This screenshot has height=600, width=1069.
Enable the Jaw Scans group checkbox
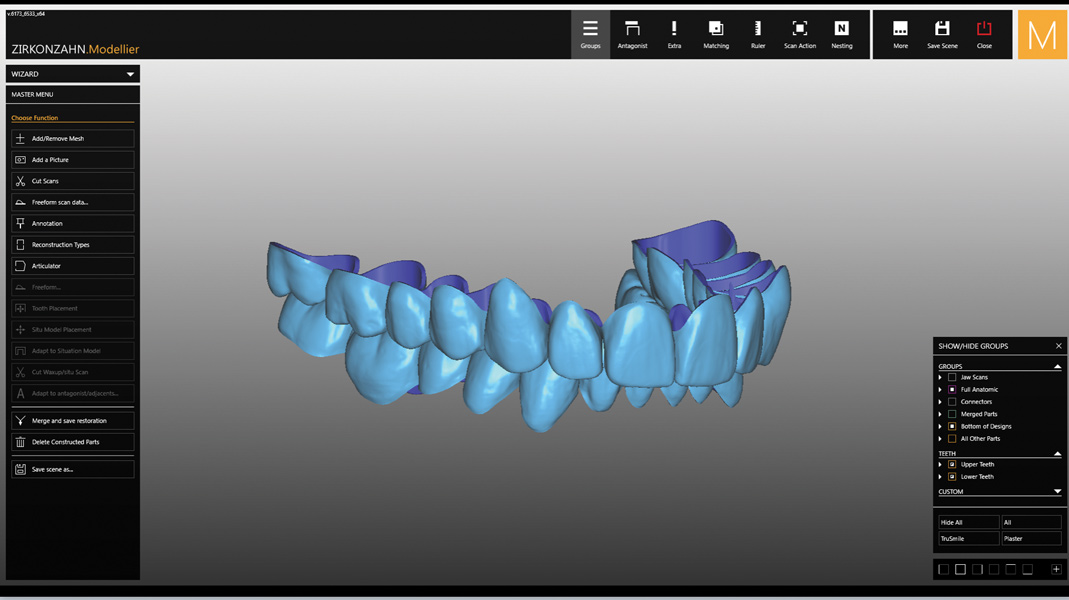tap(952, 378)
